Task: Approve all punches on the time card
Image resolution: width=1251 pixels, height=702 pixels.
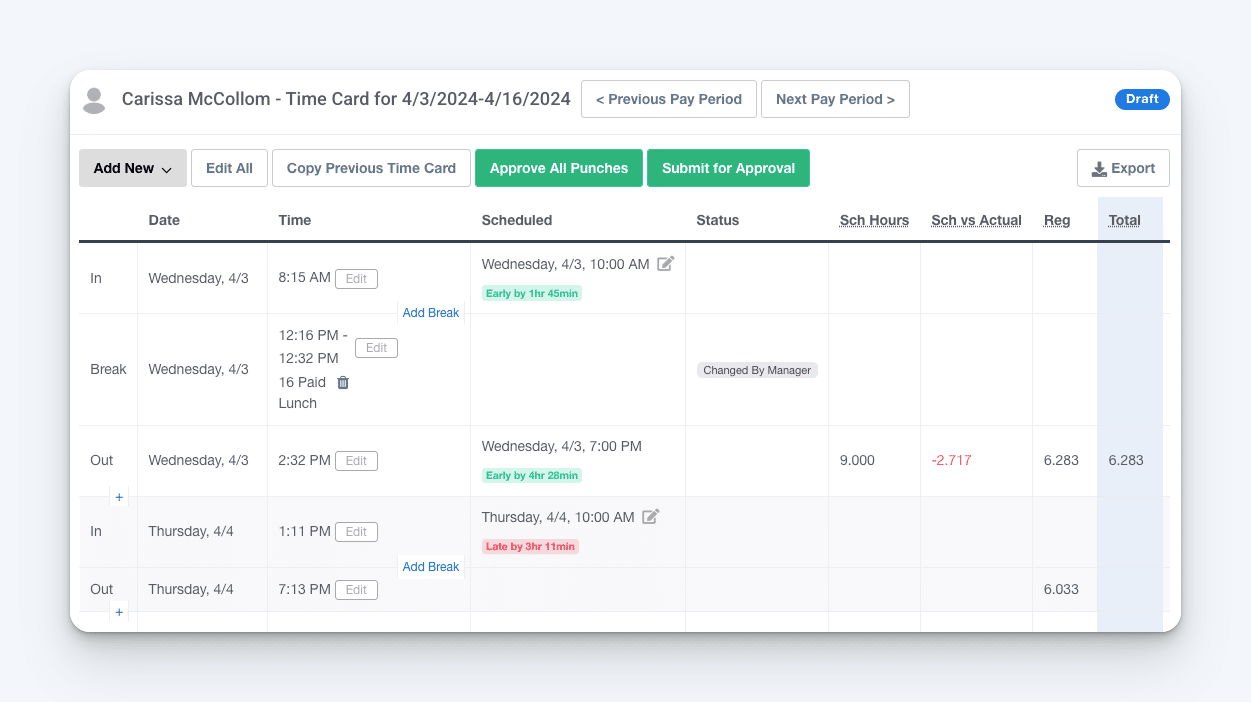Action: pos(558,167)
